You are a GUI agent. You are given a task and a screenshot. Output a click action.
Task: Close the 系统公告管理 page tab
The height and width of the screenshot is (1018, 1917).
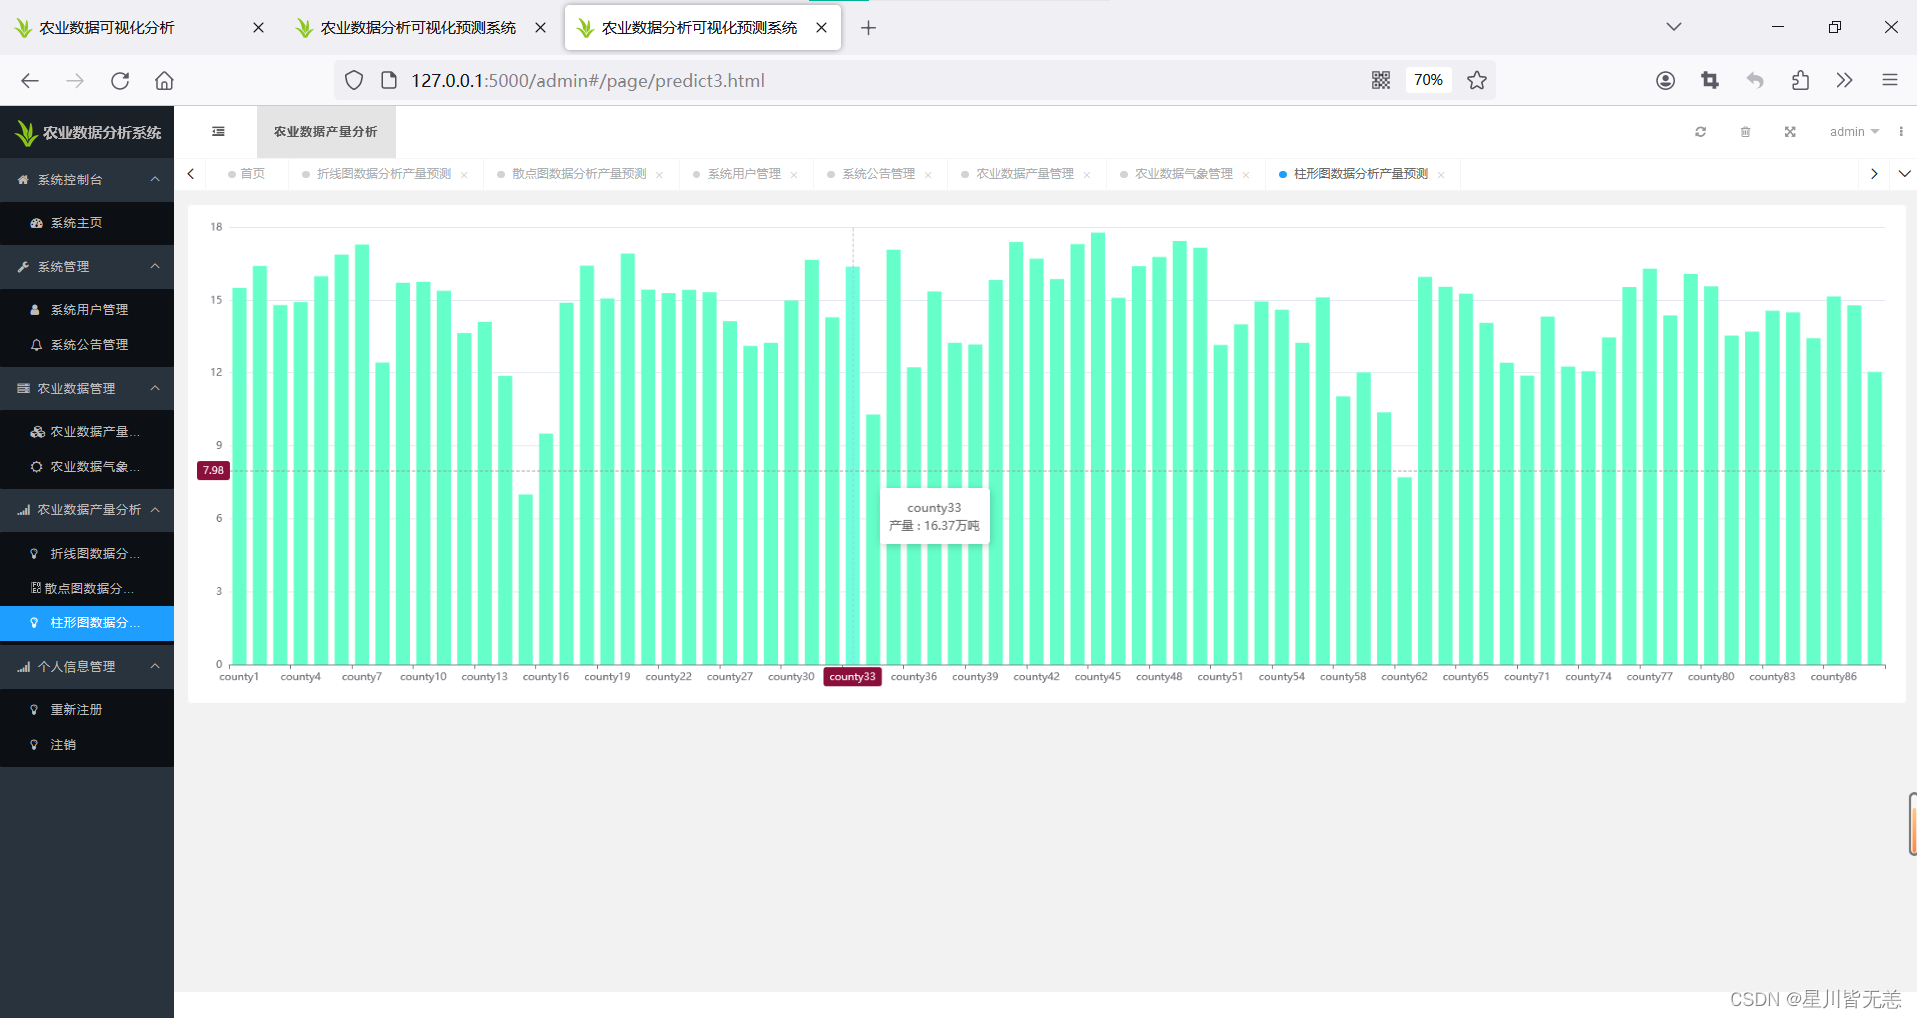[x=928, y=175]
